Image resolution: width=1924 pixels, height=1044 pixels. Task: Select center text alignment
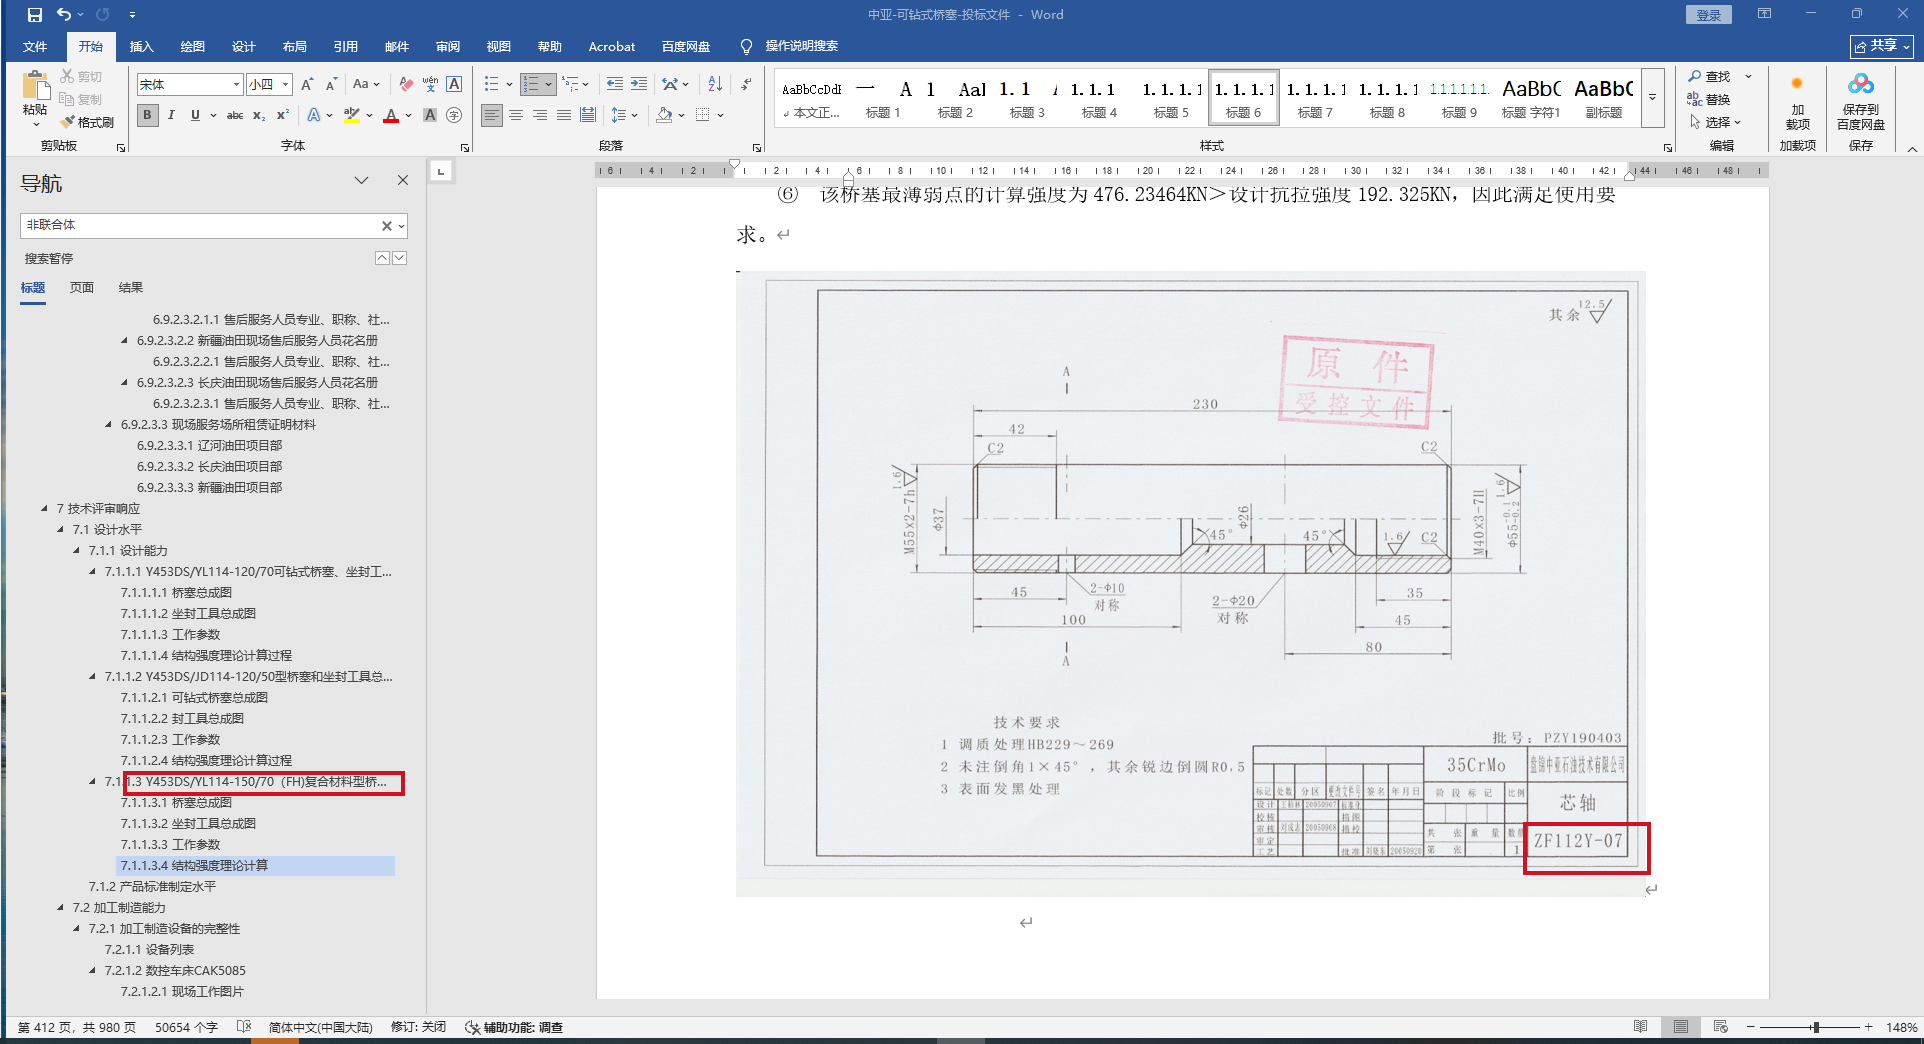pos(516,115)
